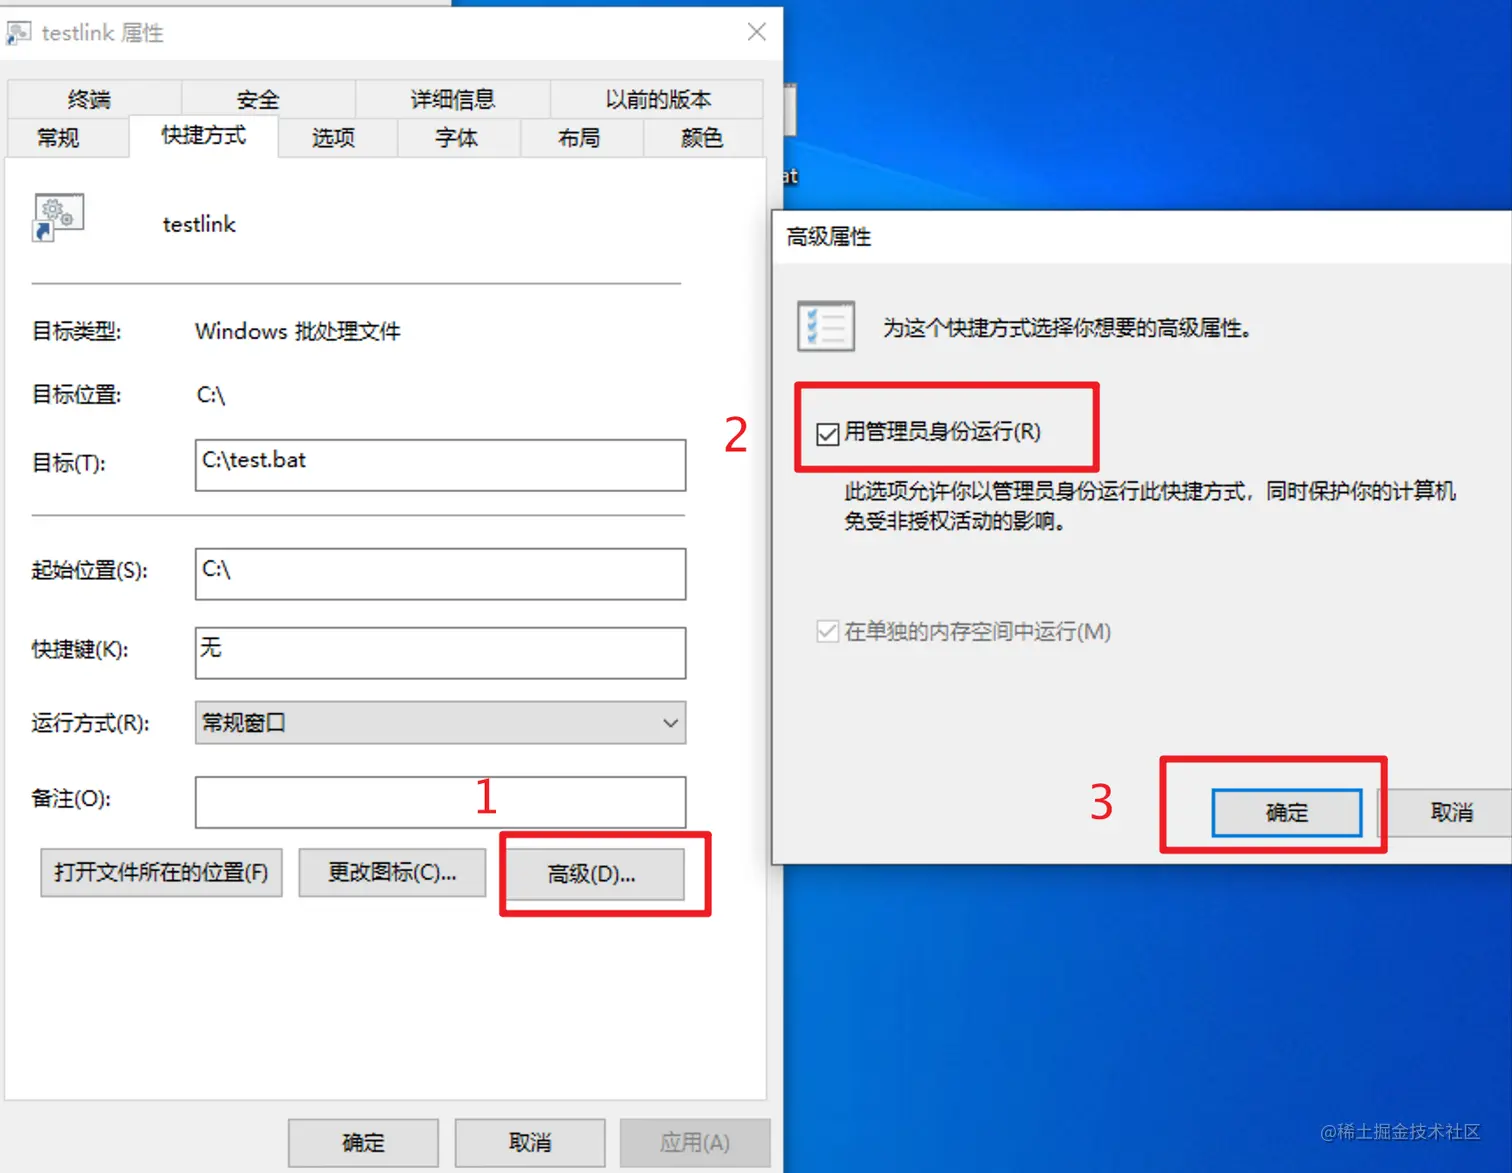Switch to the 安全 tab

tap(257, 98)
